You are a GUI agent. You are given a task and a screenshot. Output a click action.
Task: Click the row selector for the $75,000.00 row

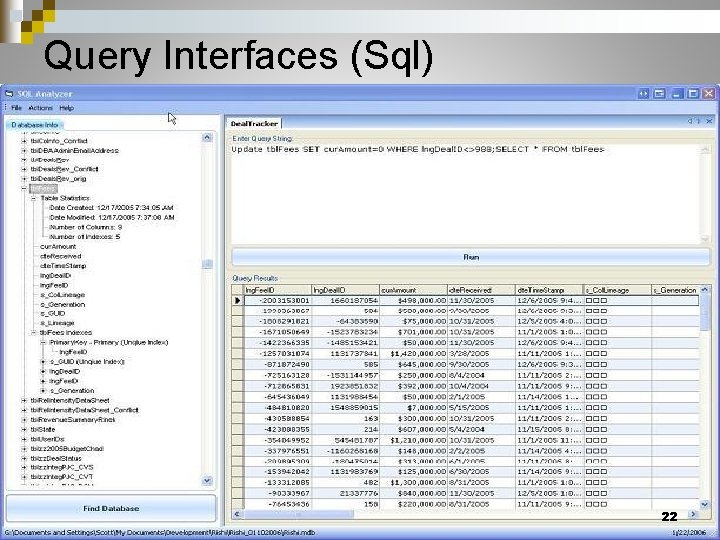(x=237, y=321)
